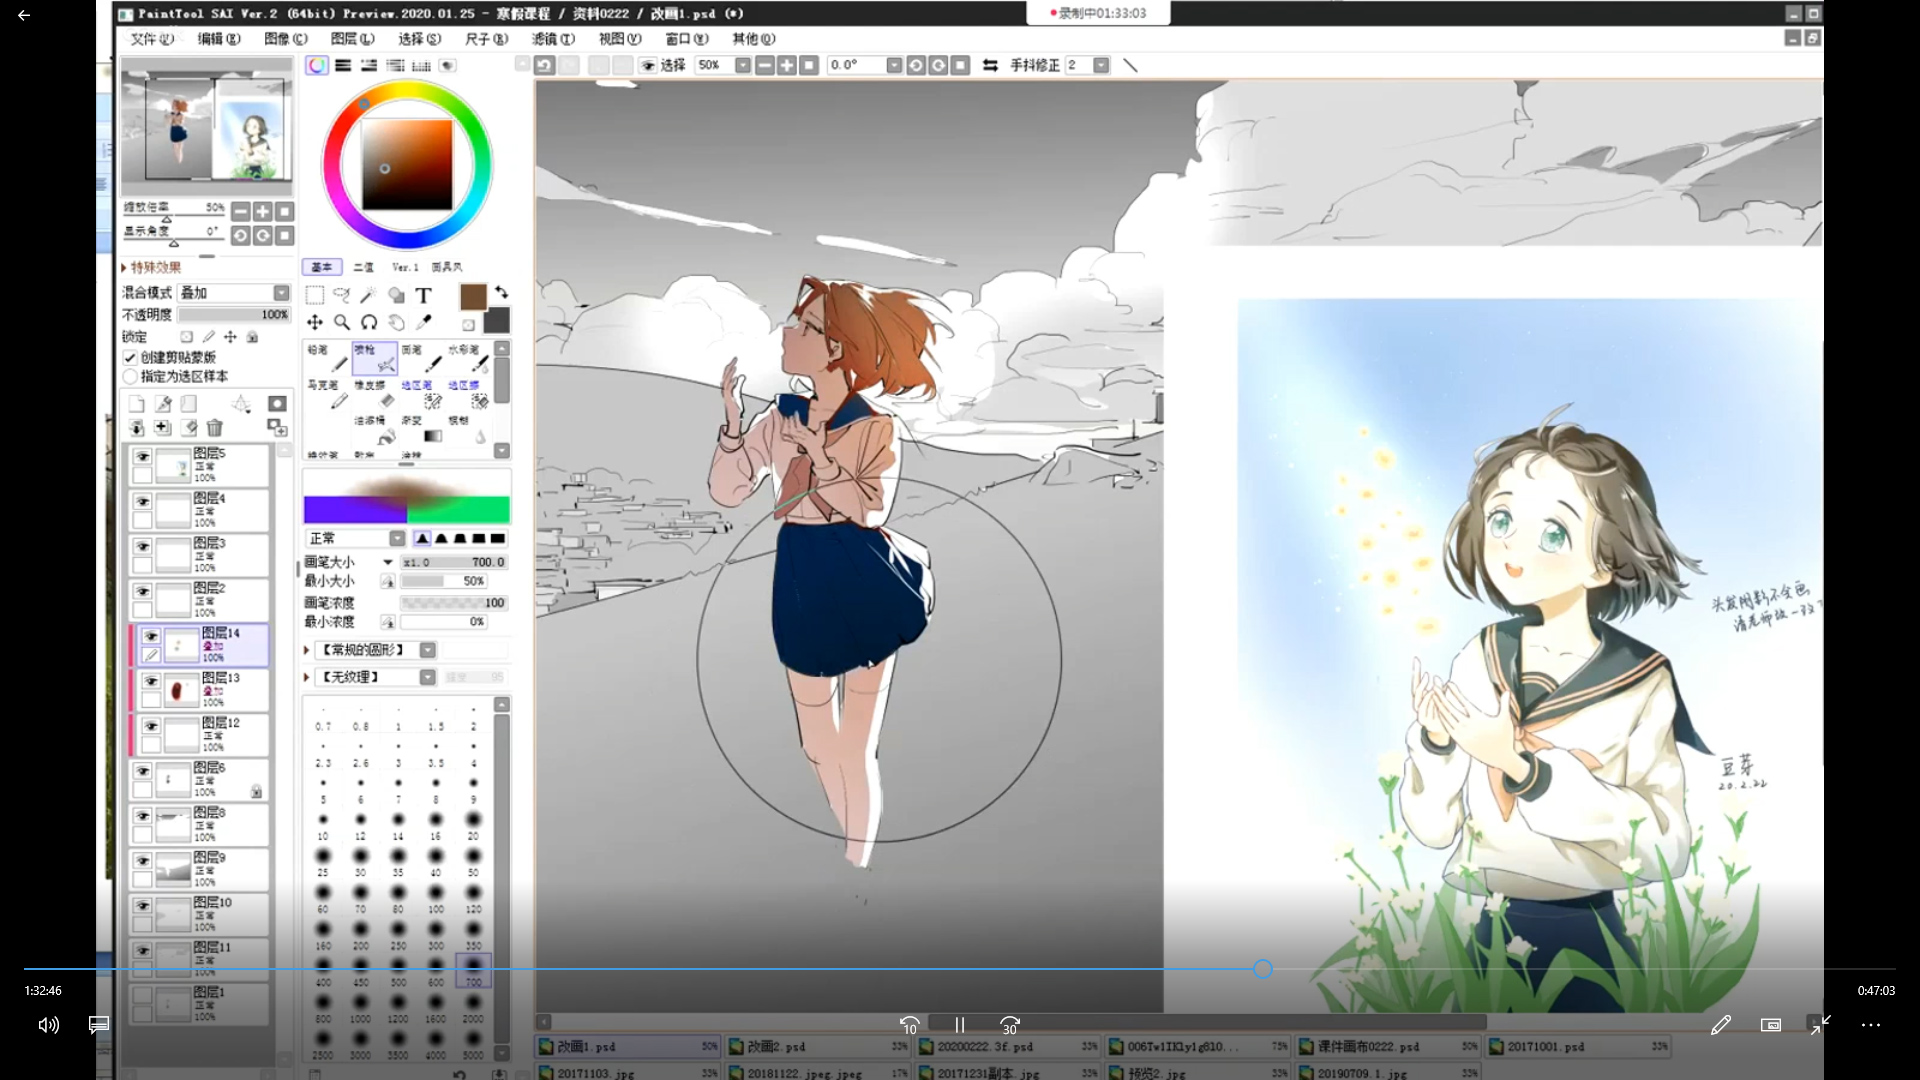Hide layer 图层12

(151, 727)
